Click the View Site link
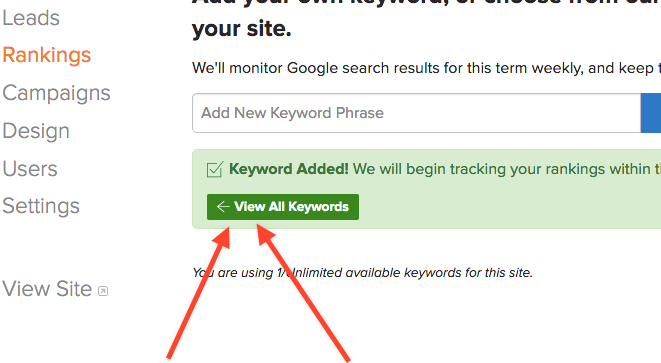This screenshot has height=363, width=661. tap(47, 289)
